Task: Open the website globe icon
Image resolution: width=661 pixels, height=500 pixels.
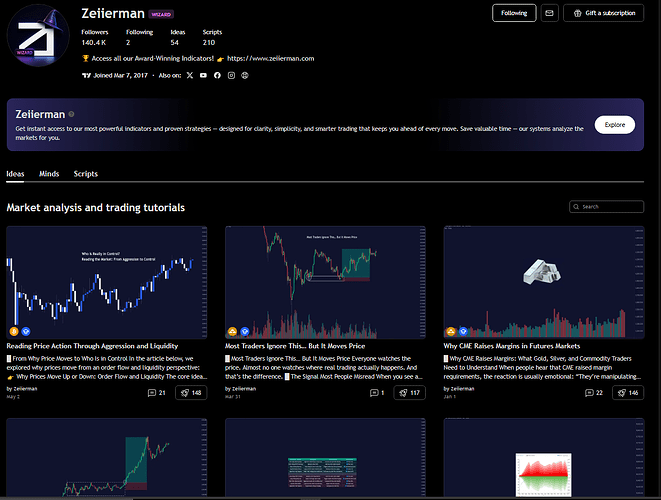Action: tap(245, 75)
